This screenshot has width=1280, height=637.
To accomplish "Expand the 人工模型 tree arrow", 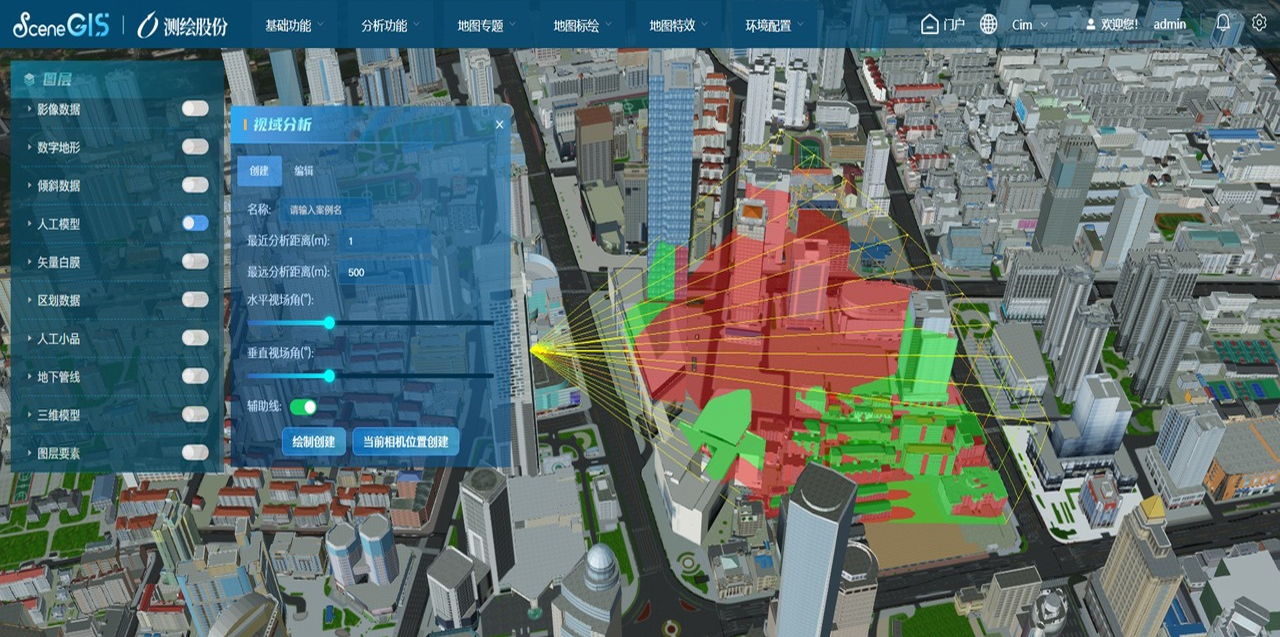I will click(x=29, y=224).
